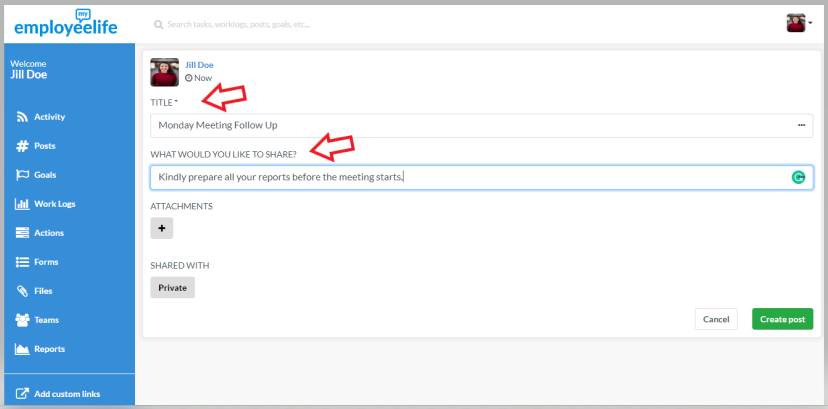
Task: Click the Teams people icon
Action: point(22,320)
